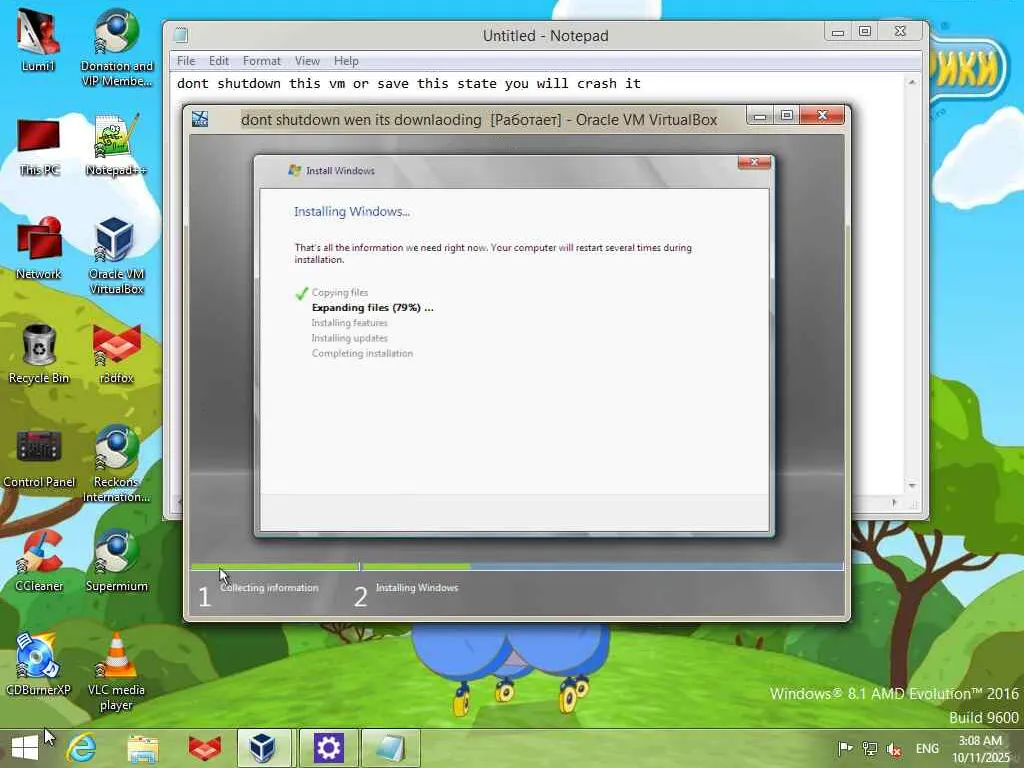Click Notepad vertical scrollbar down arrow
Image resolution: width=1024 pixels, height=768 pixels.
(912, 486)
